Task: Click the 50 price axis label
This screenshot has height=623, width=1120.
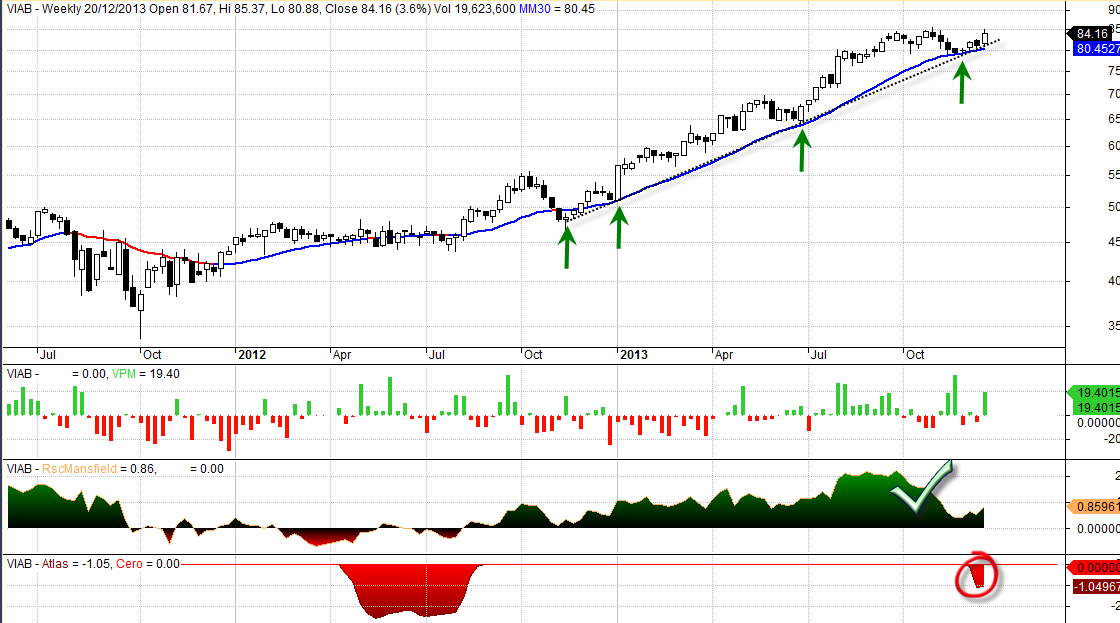Action: (x=1114, y=207)
